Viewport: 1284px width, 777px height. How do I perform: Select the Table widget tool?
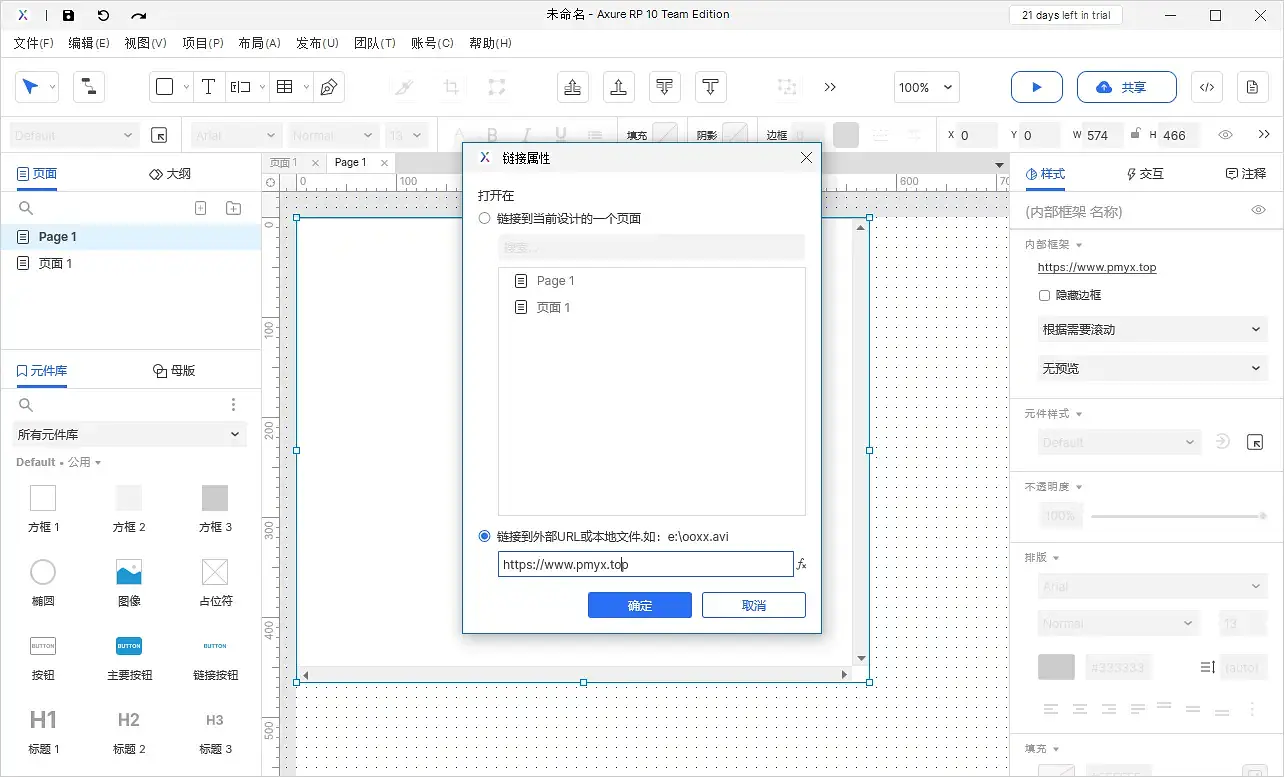point(283,87)
